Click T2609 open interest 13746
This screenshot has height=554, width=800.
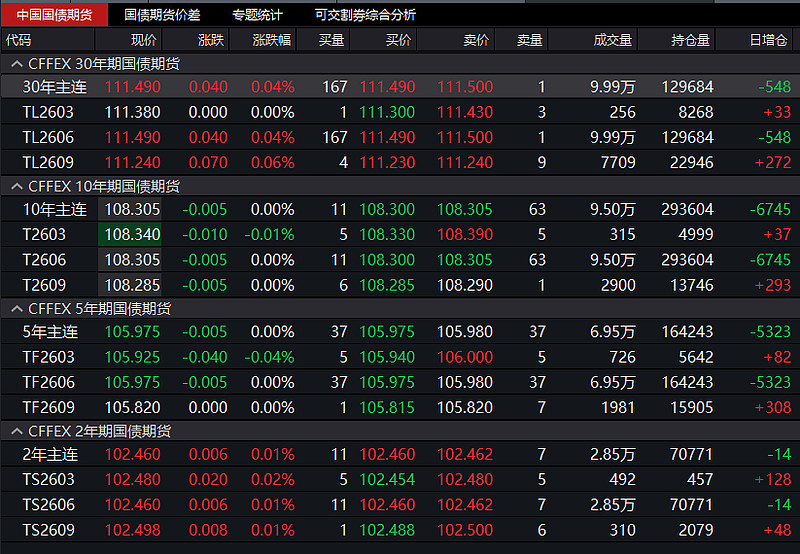[691, 285]
